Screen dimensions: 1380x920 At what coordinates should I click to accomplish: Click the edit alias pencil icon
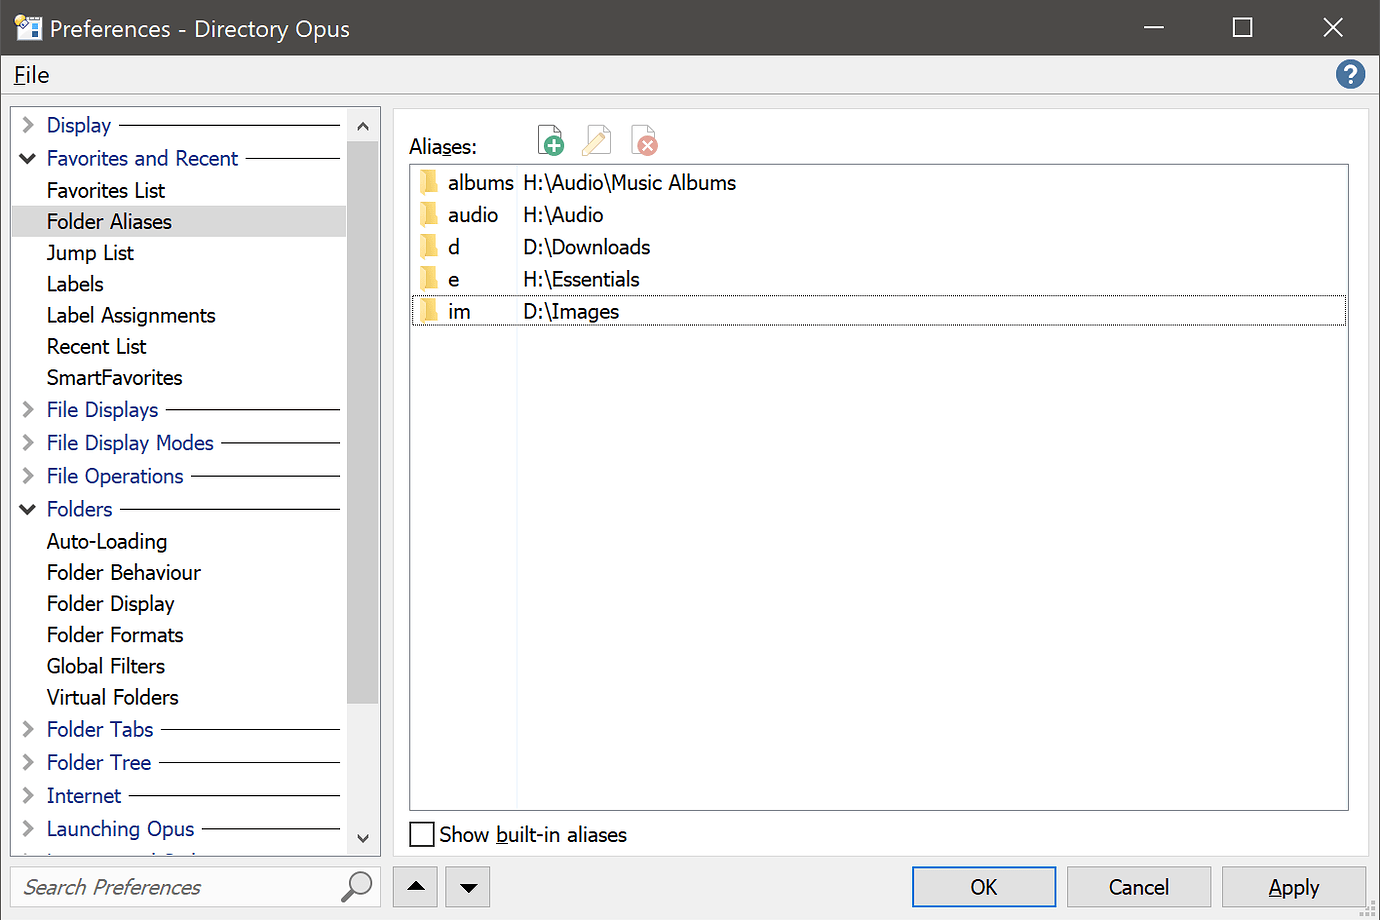coord(597,141)
